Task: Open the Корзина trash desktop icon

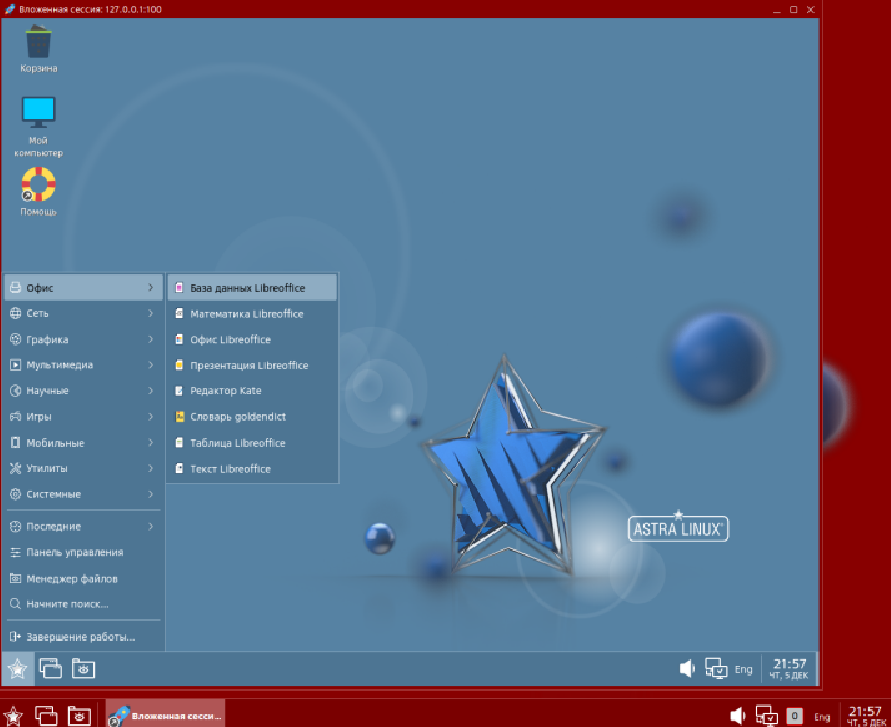Action: 38,49
